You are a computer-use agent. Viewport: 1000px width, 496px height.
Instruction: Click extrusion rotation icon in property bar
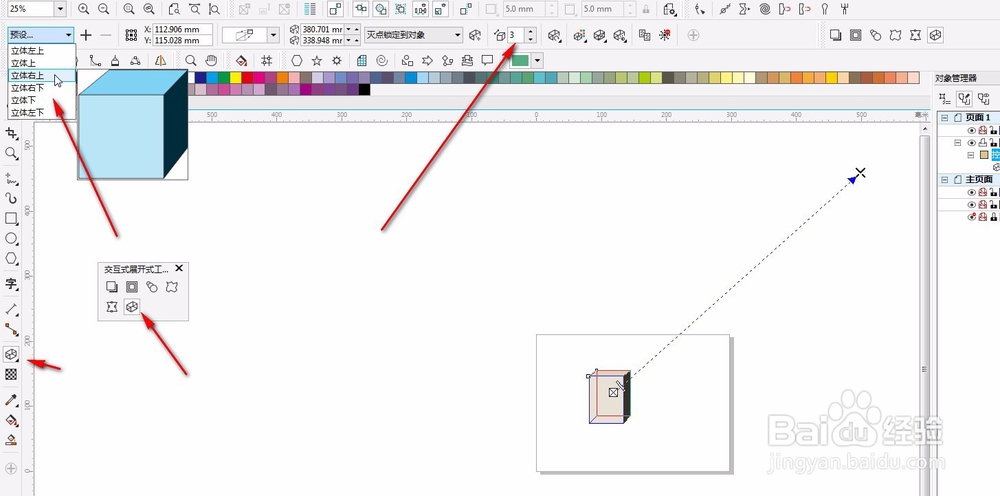coord(555,35)
